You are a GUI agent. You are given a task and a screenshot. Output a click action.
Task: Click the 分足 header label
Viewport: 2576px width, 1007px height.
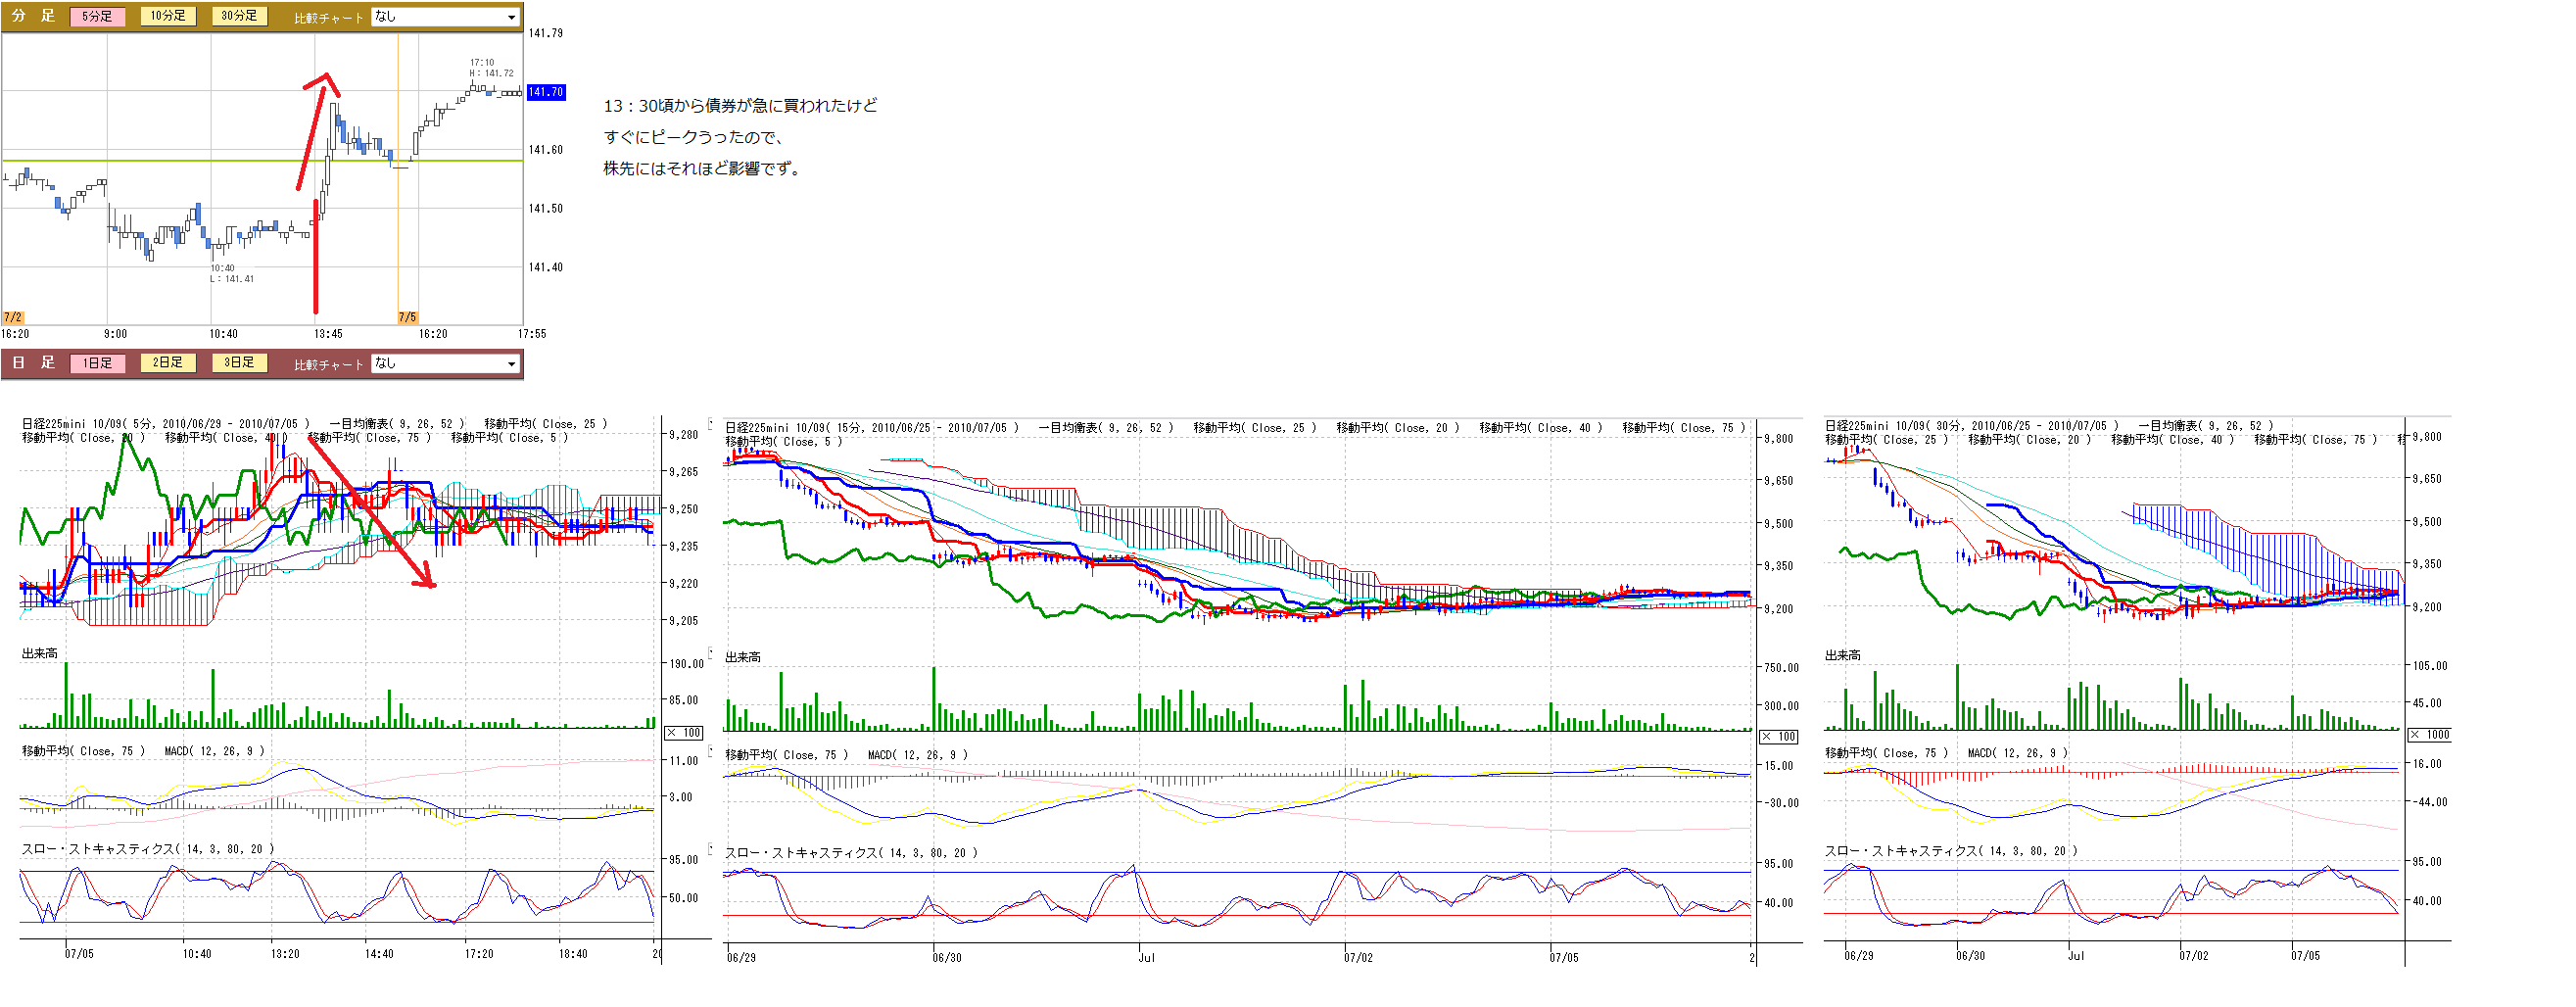pyautogui.click(x=33, y=16)
